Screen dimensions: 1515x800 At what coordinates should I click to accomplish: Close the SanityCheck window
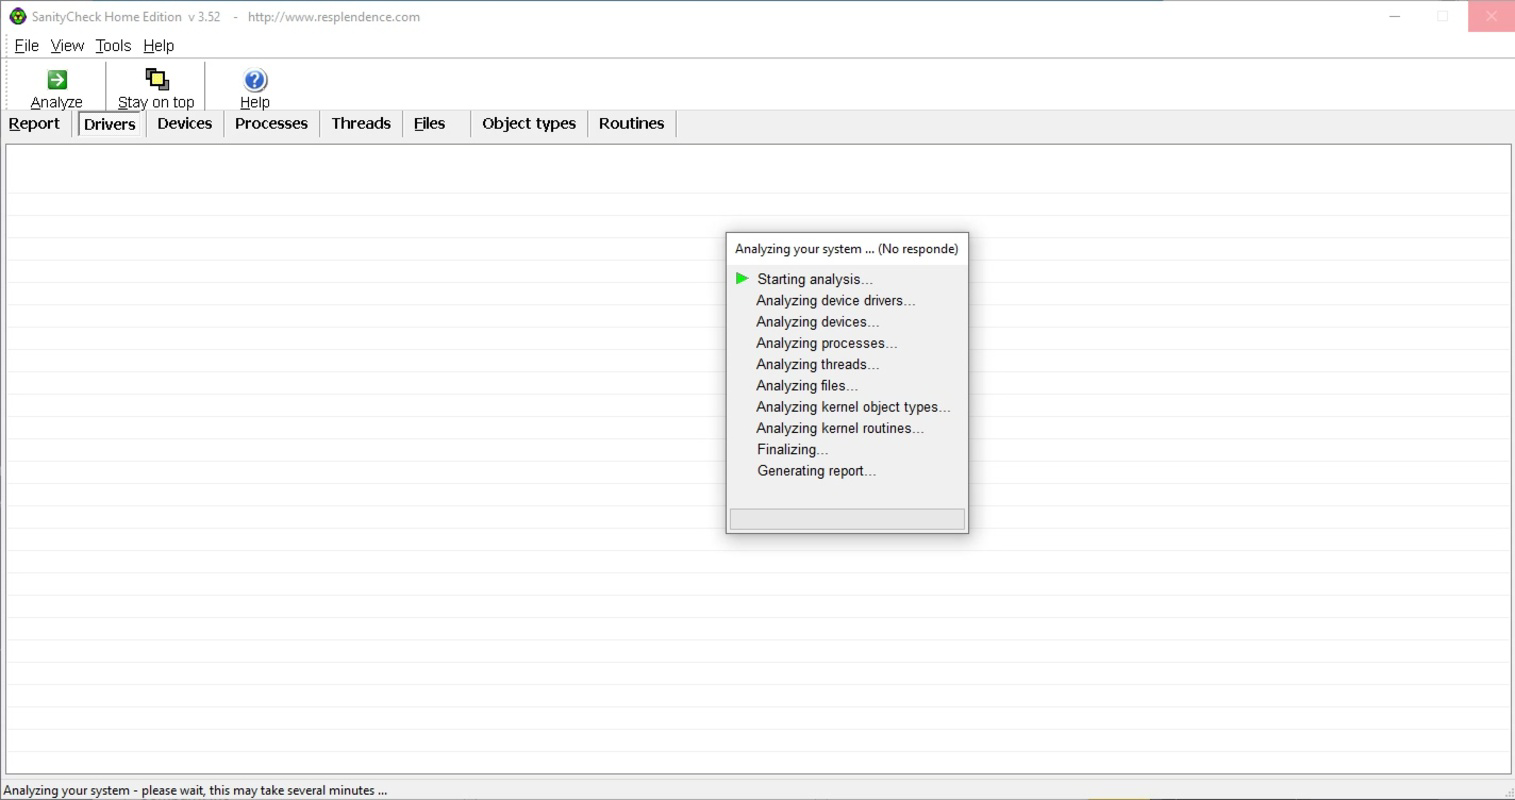pyautogui.click(x=1491, y=16)
